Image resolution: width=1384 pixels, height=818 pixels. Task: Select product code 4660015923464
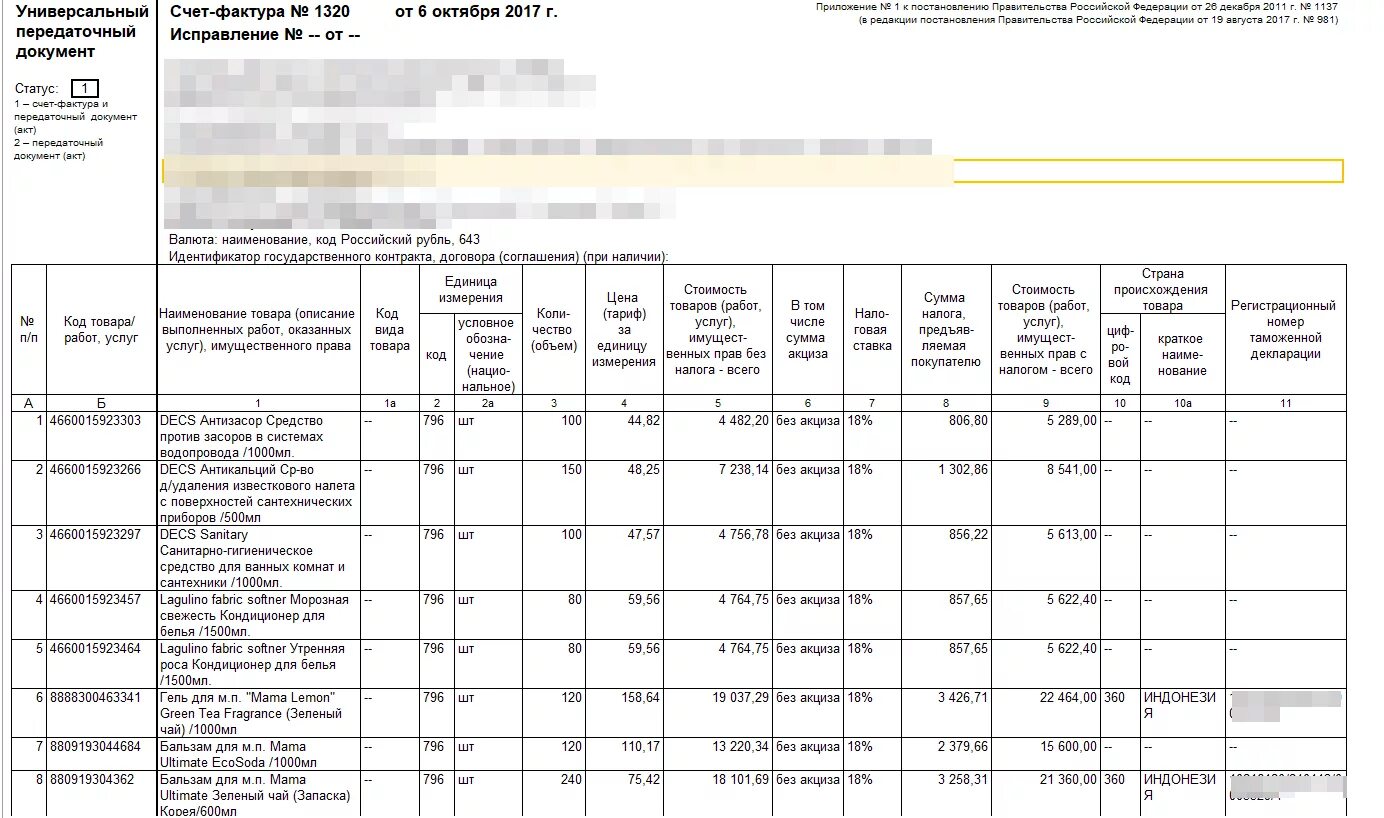coord(95,649)
